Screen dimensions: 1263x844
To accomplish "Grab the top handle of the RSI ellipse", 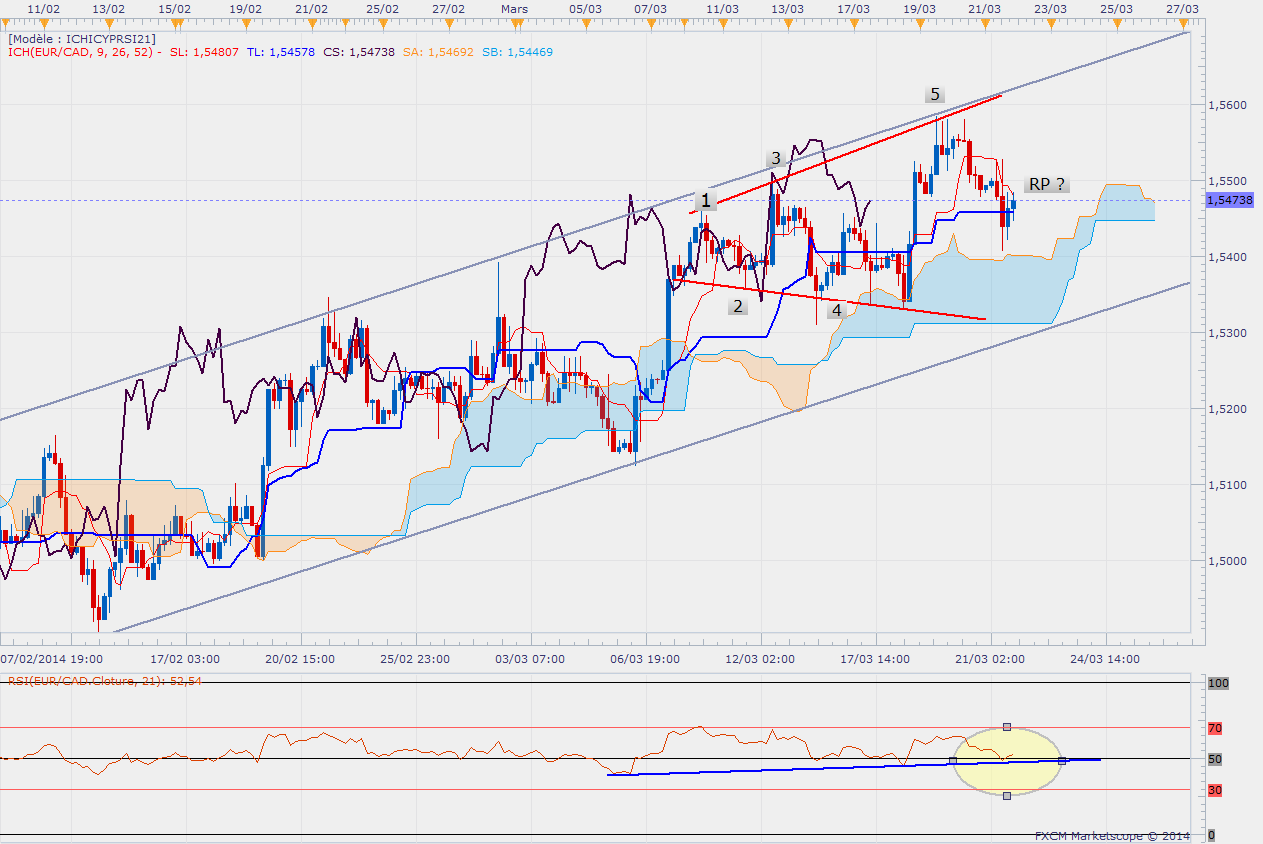I will [x=1007, y=726].
